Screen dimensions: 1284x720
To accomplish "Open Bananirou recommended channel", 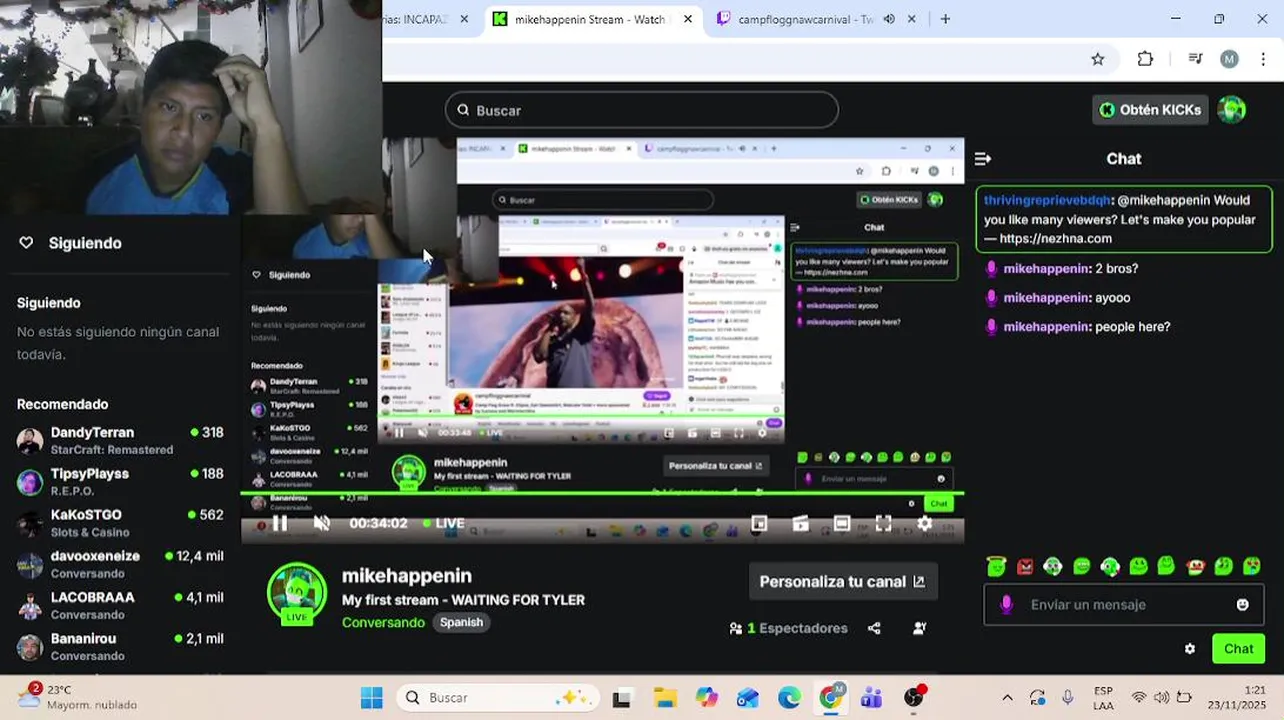I will tap(120, 646).
